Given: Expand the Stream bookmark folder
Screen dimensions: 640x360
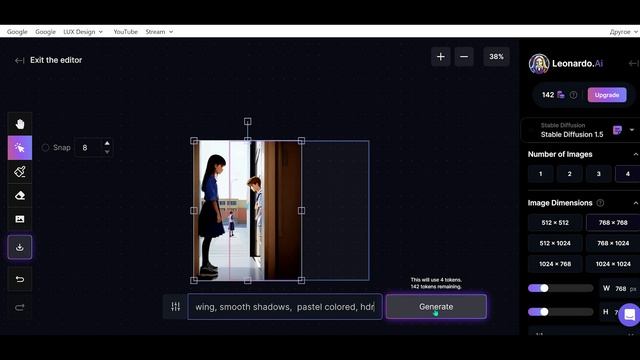Looking at the screenshot, I should tap(159, 31).
